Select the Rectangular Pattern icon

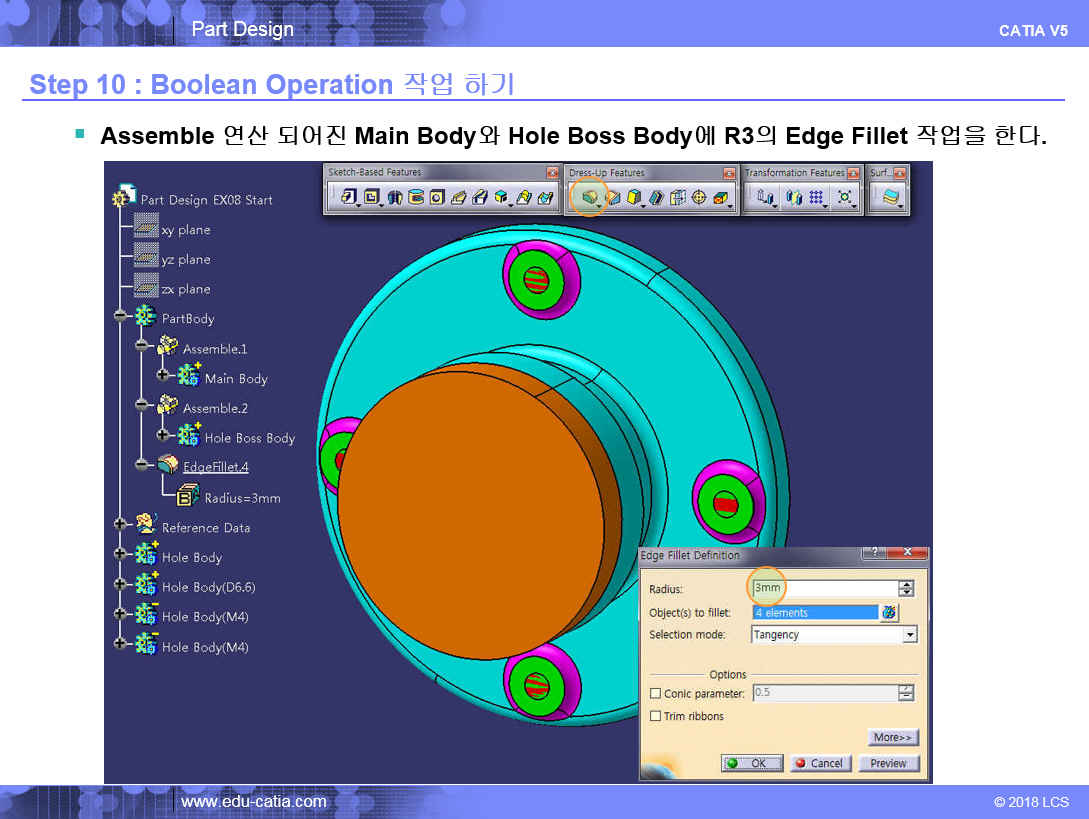(x=816, y=198)
